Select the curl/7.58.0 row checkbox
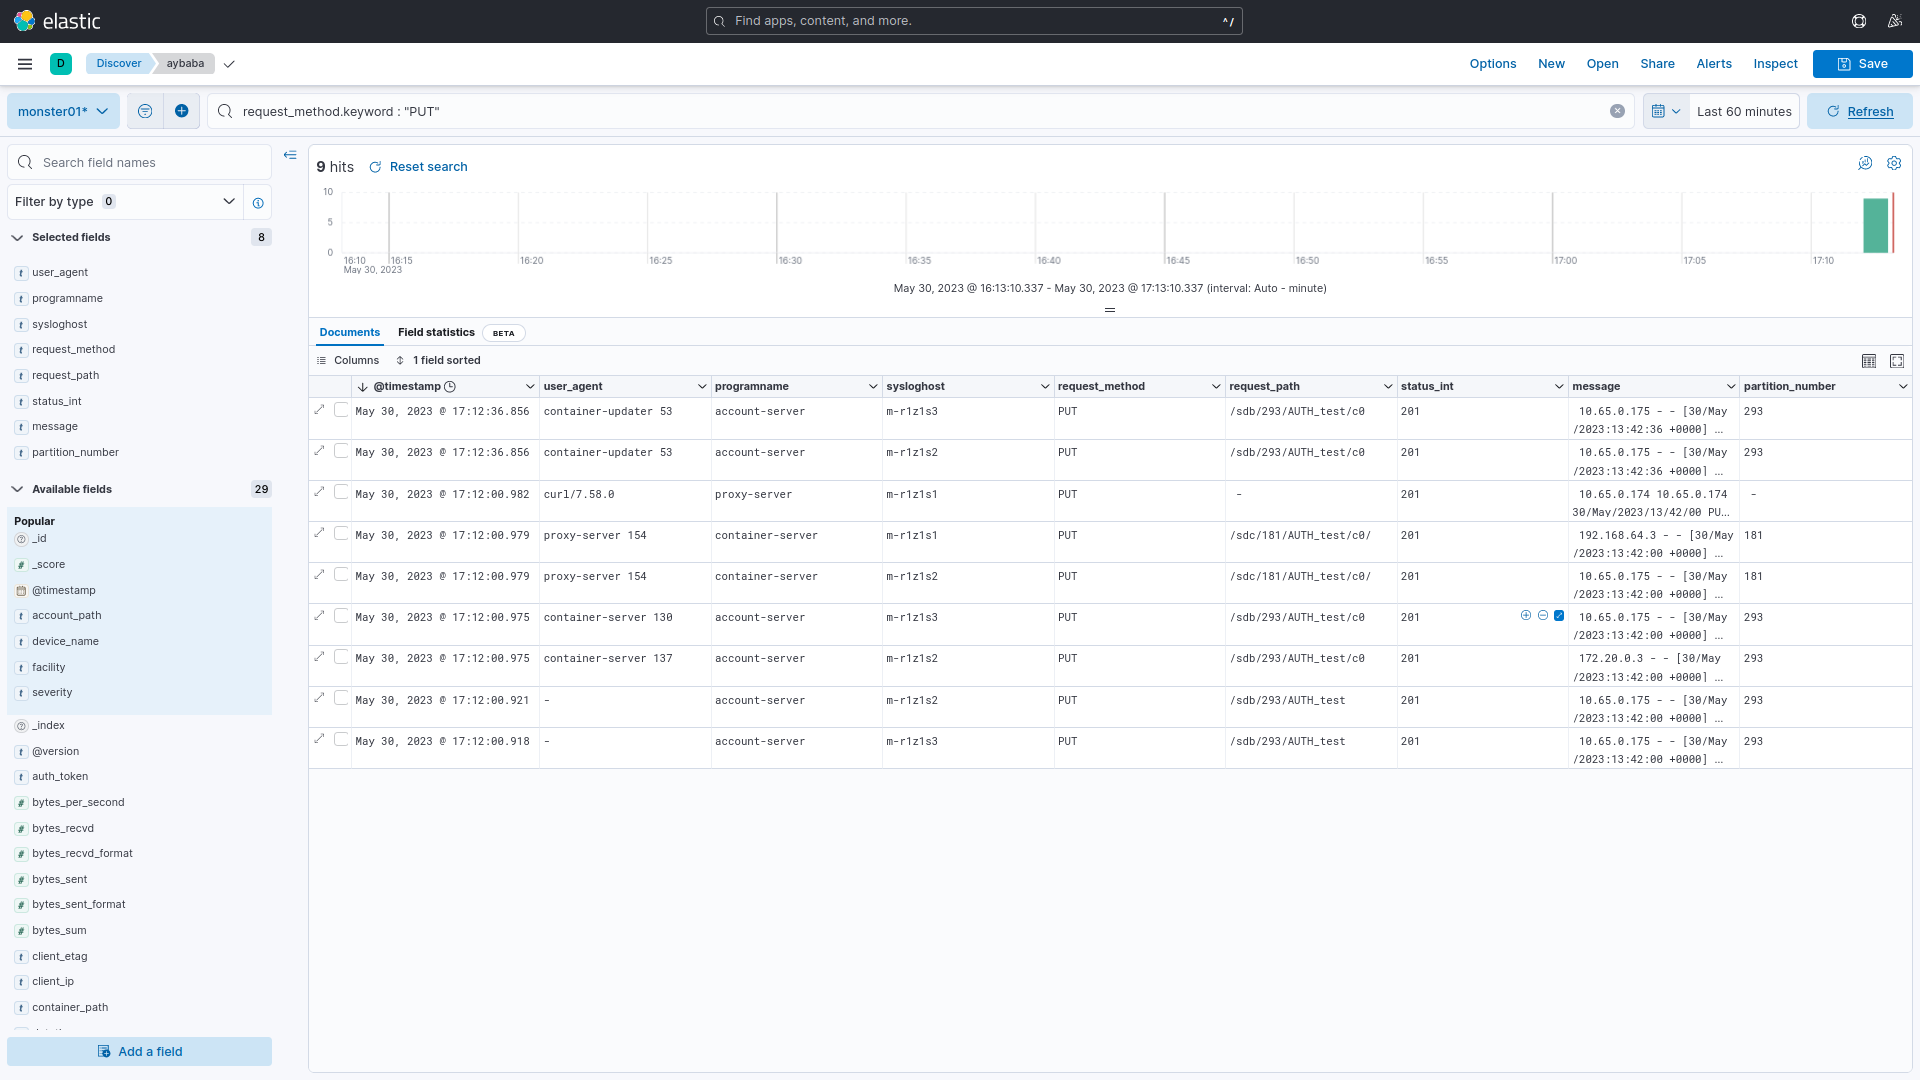This screenshot has width=1920, height=1080. click(341, 492)
